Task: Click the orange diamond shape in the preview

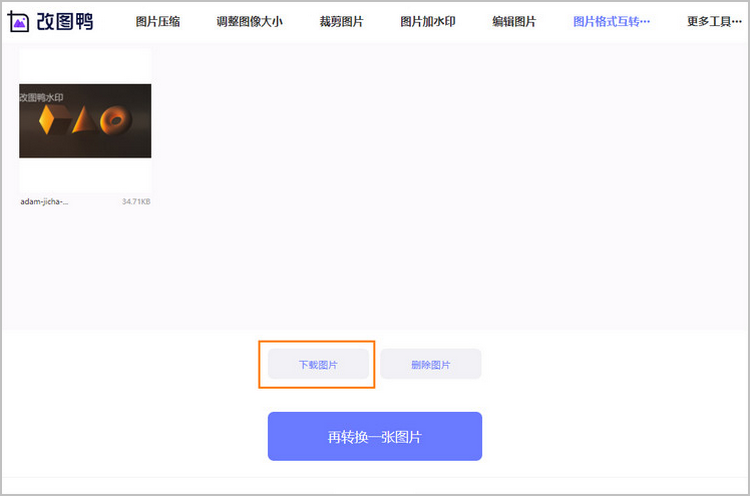Action: (x=48, y=121)
